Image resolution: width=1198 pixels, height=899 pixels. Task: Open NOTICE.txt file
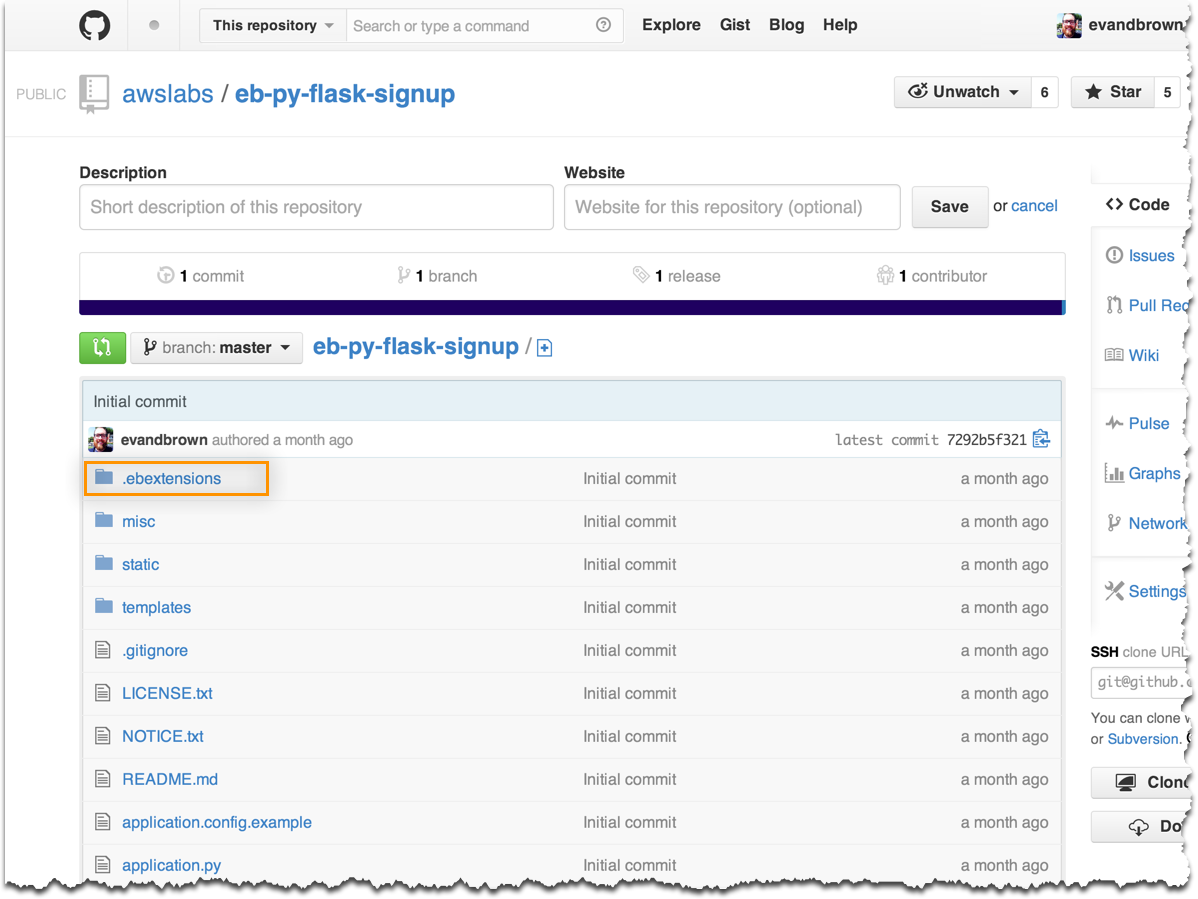tap(163, 736)
